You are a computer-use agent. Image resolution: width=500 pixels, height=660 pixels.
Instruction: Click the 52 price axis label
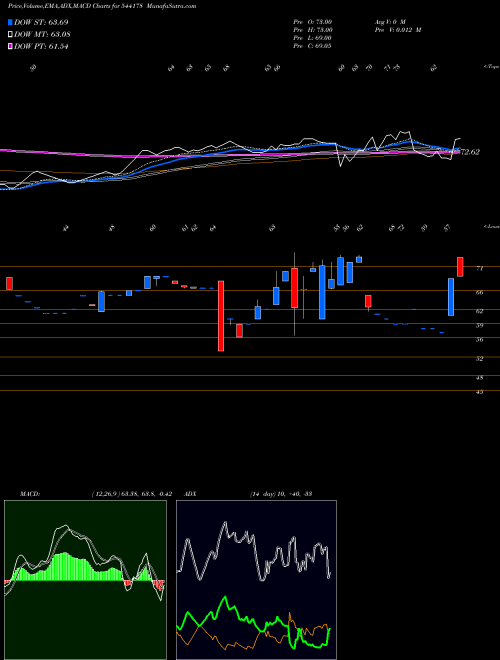pyautogui.click(x=479, y=359)
